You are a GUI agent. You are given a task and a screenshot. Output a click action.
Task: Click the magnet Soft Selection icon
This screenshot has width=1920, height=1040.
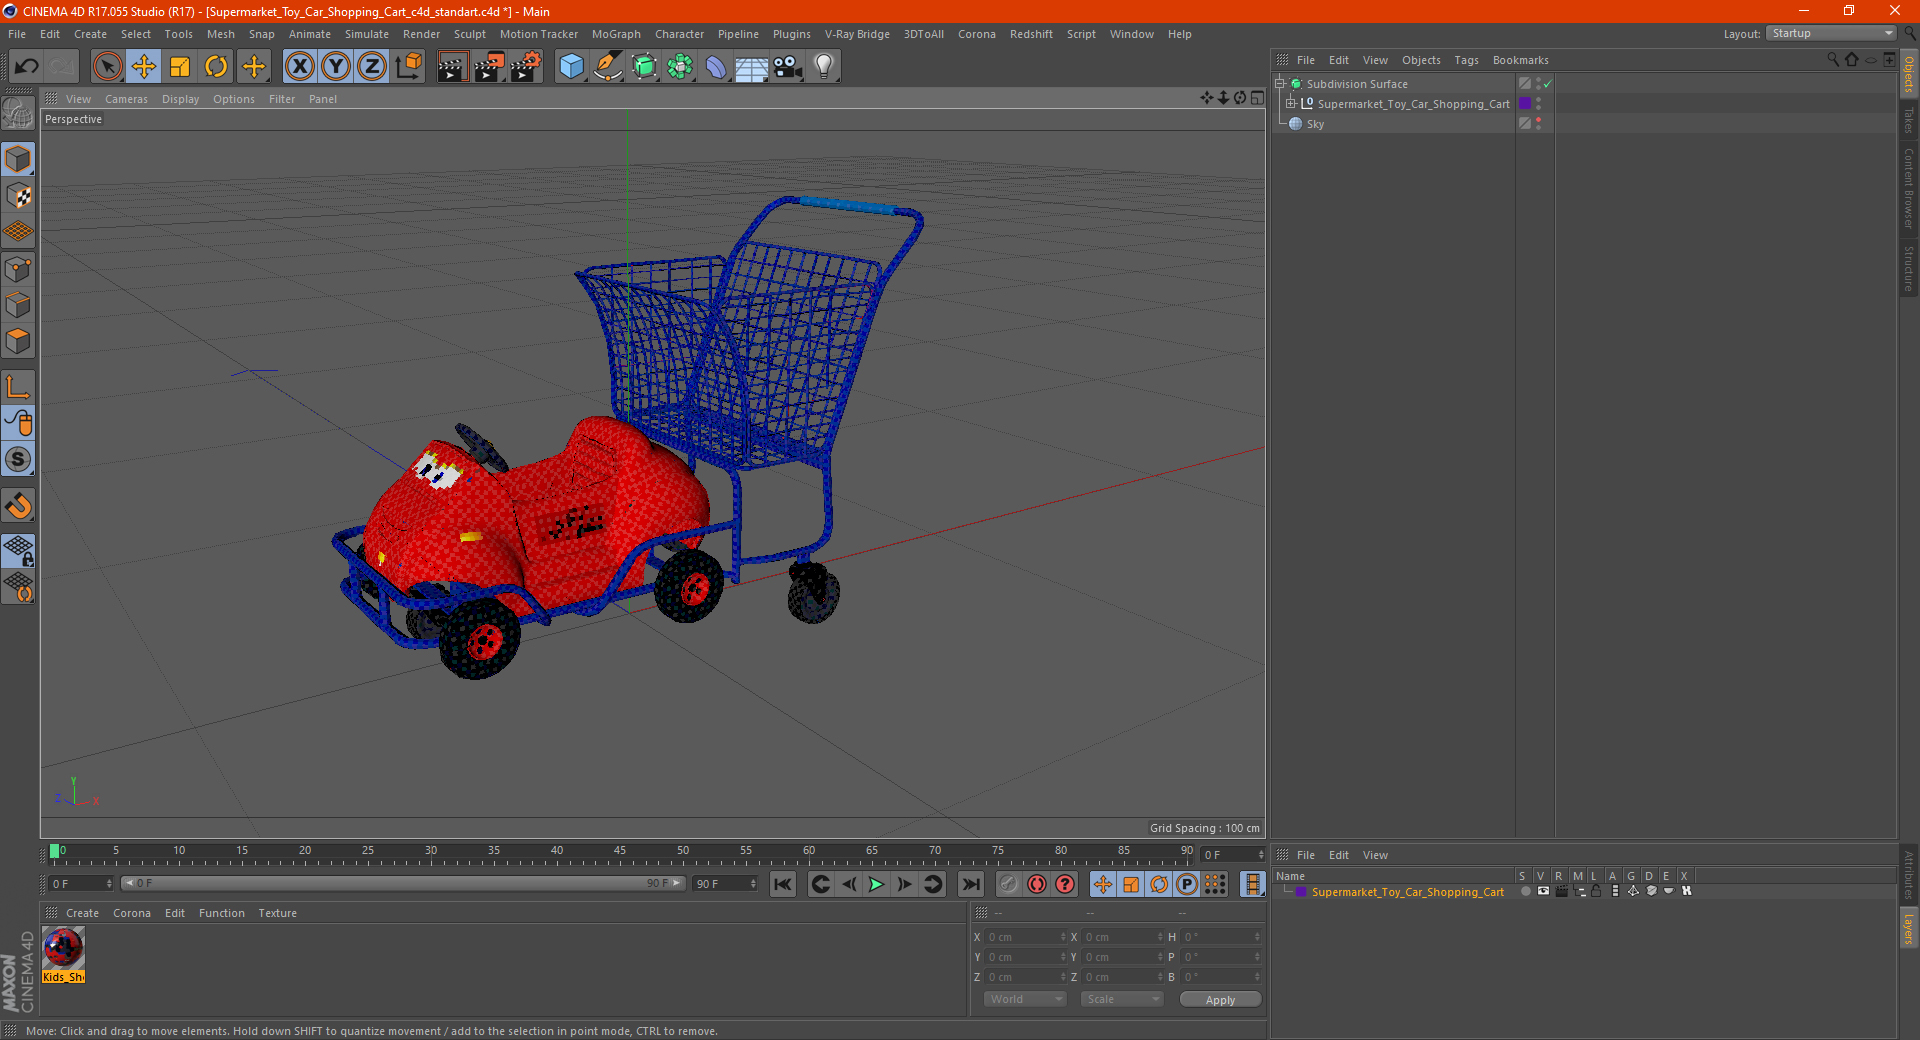pyautogui.click(x=18, y=505)
